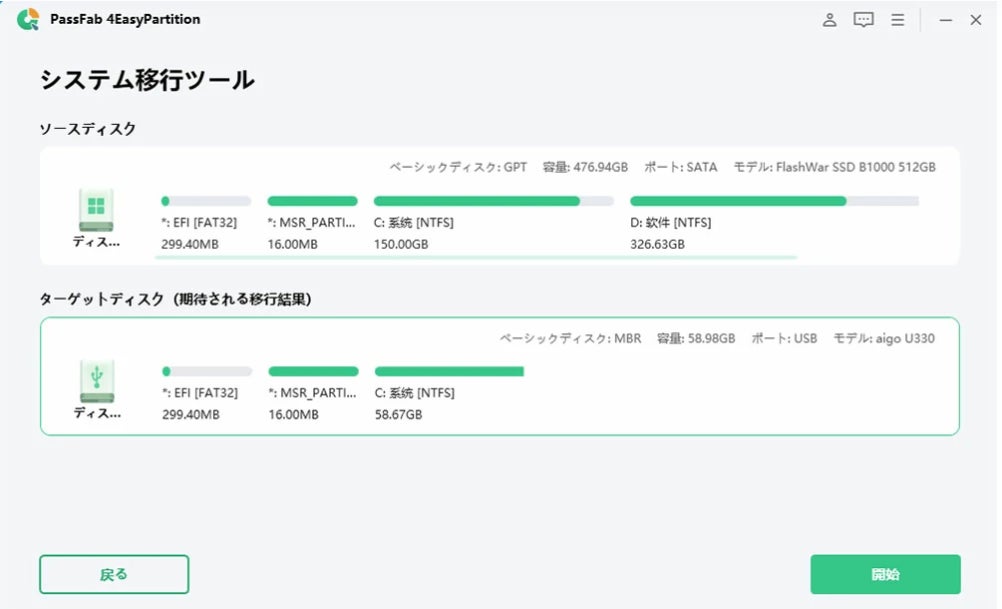Click the source disk horizontal scrollbar
The image size is (1002, 609).
tap(476, 257)
